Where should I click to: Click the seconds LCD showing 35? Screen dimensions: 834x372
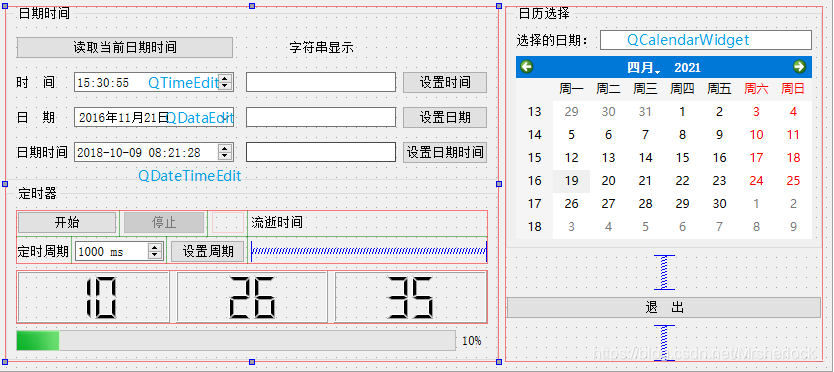(410, 297)
